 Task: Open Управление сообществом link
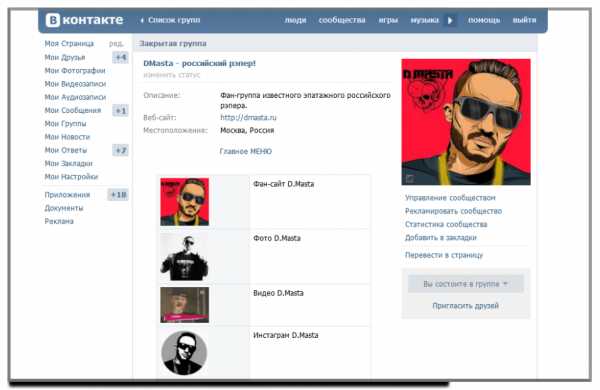pos(450,198)
